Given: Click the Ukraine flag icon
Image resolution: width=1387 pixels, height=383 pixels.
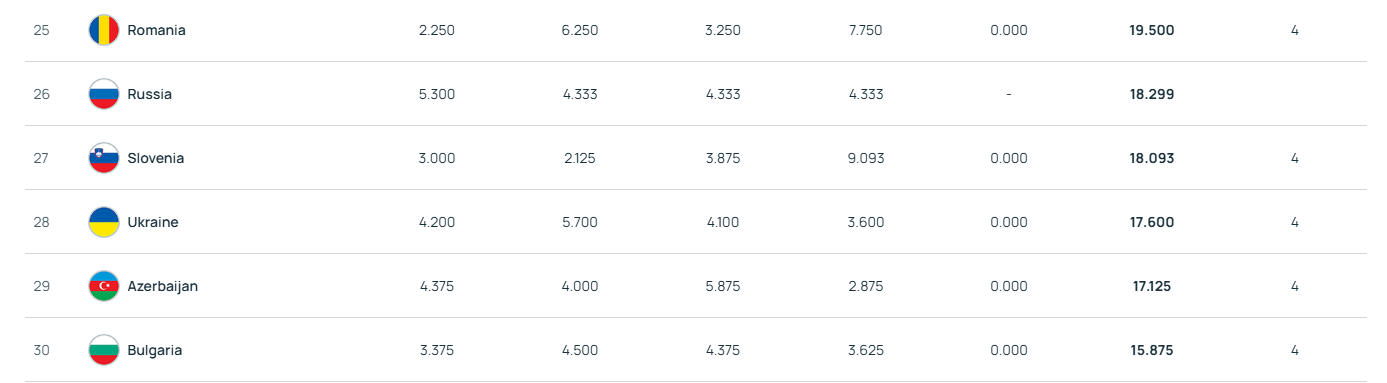Looking at the screenshot, I should (x=104, y=222).
